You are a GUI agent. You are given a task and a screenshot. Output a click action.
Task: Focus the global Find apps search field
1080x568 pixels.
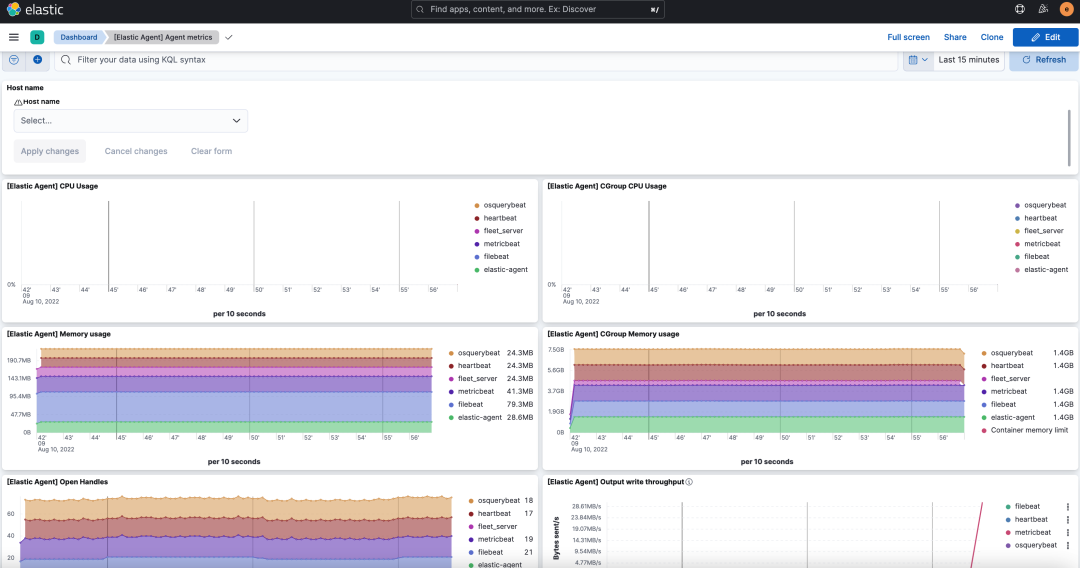click(x=538, y=10)
